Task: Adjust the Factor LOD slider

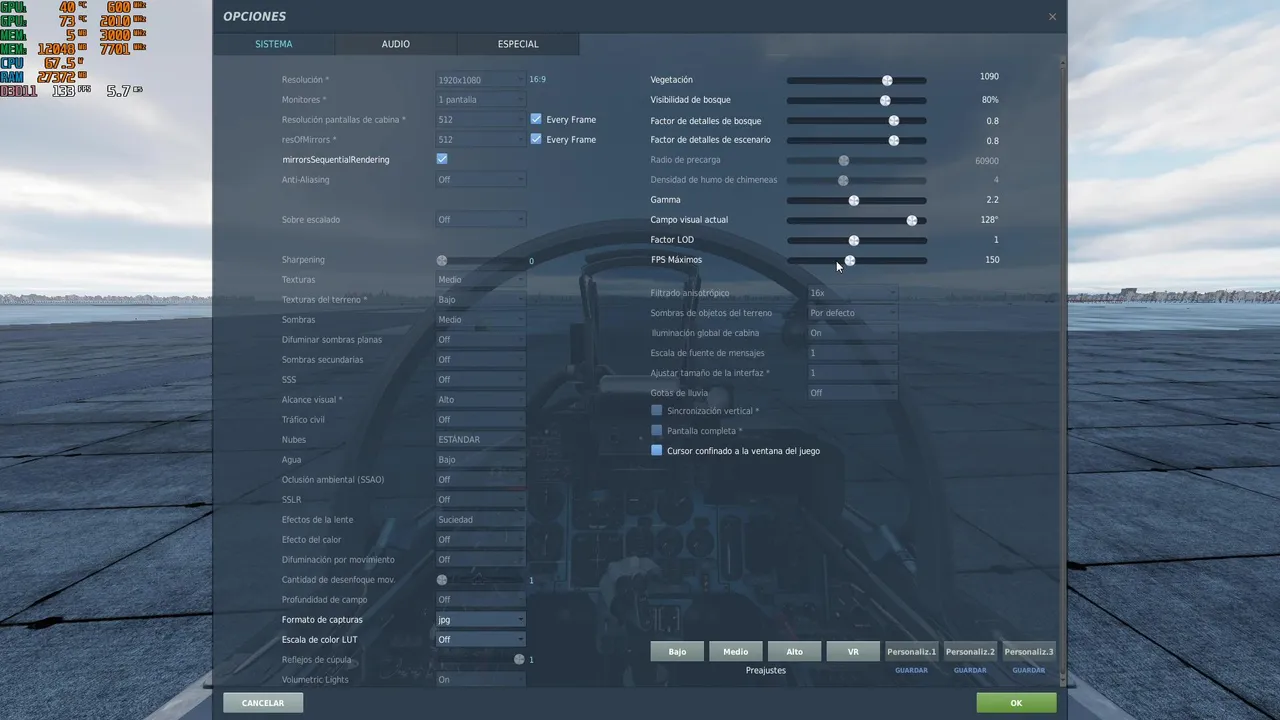Action: coord(857,240)
